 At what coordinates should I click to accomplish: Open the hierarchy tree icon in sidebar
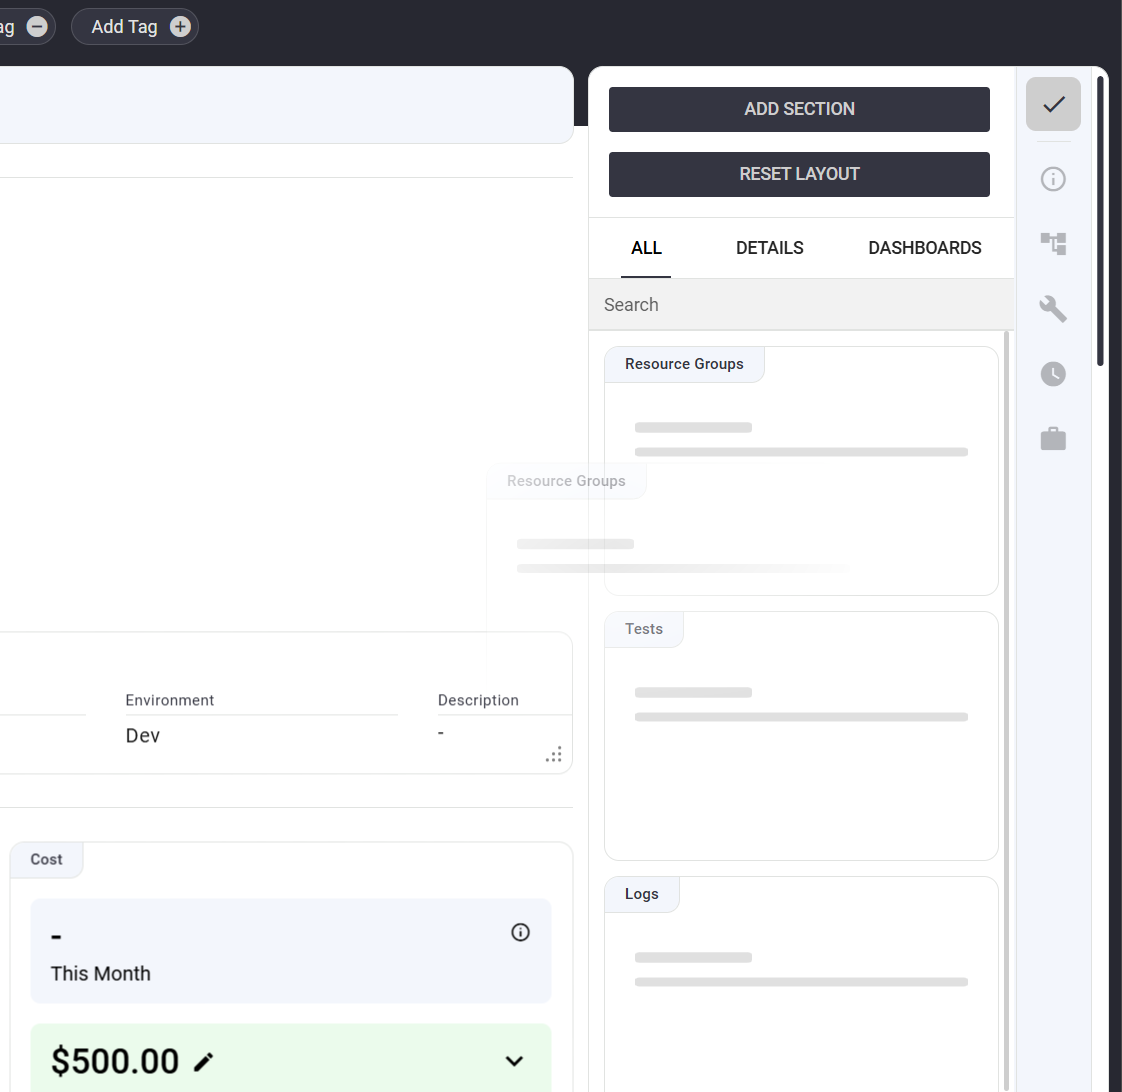coord(1053,243)
